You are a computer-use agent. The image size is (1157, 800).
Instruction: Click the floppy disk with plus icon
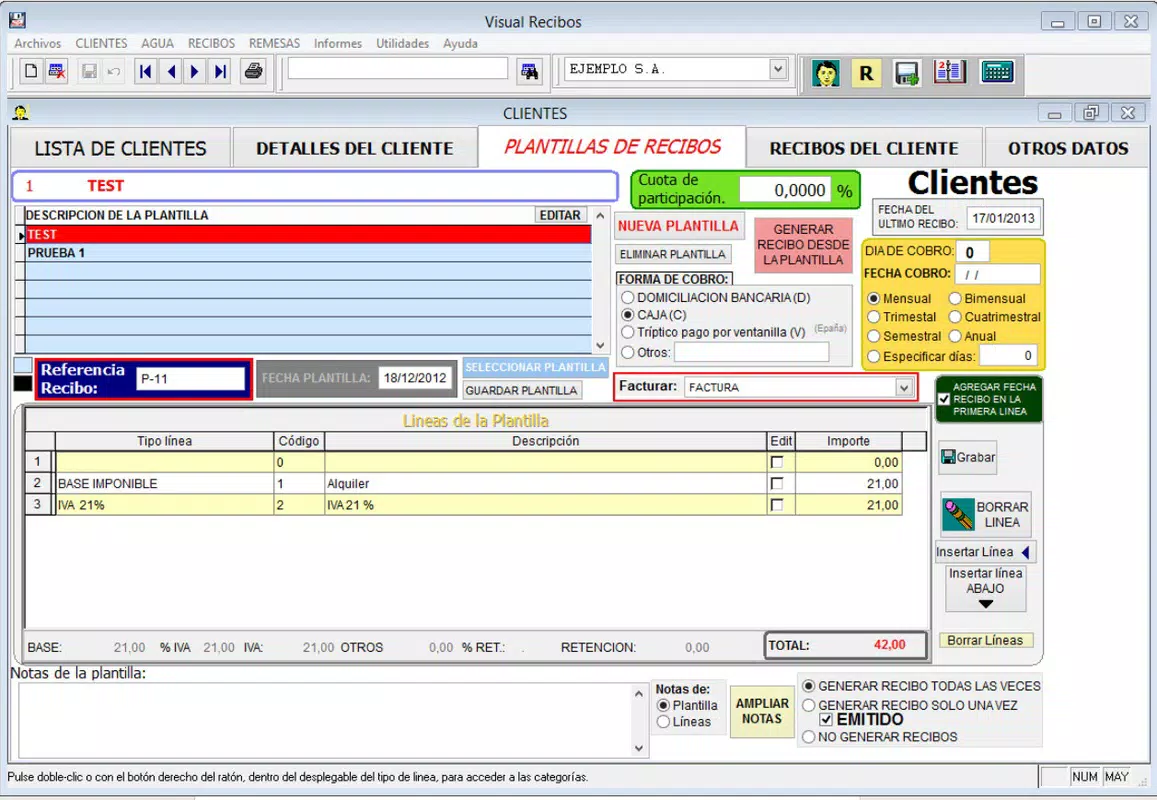tap(907, 72)
